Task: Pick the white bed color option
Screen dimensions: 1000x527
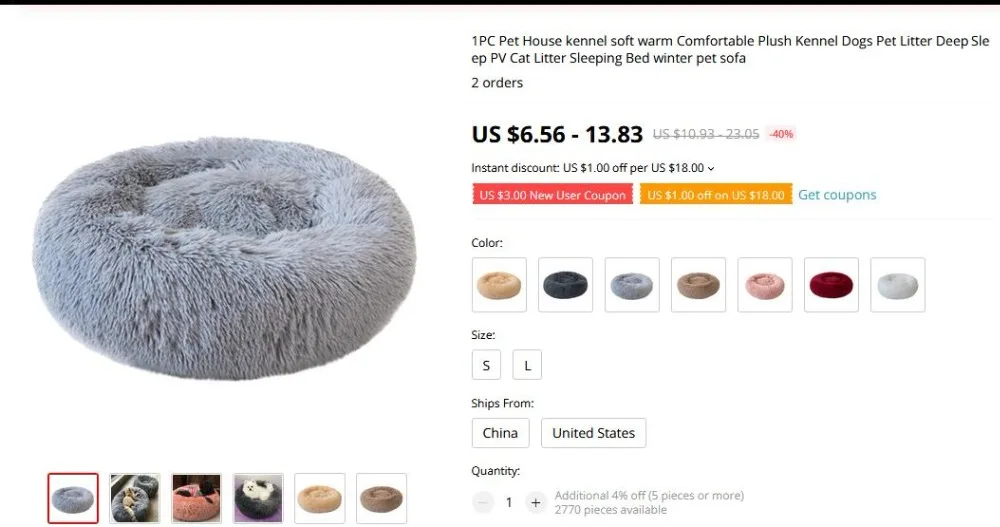Action: pos(897,285)
